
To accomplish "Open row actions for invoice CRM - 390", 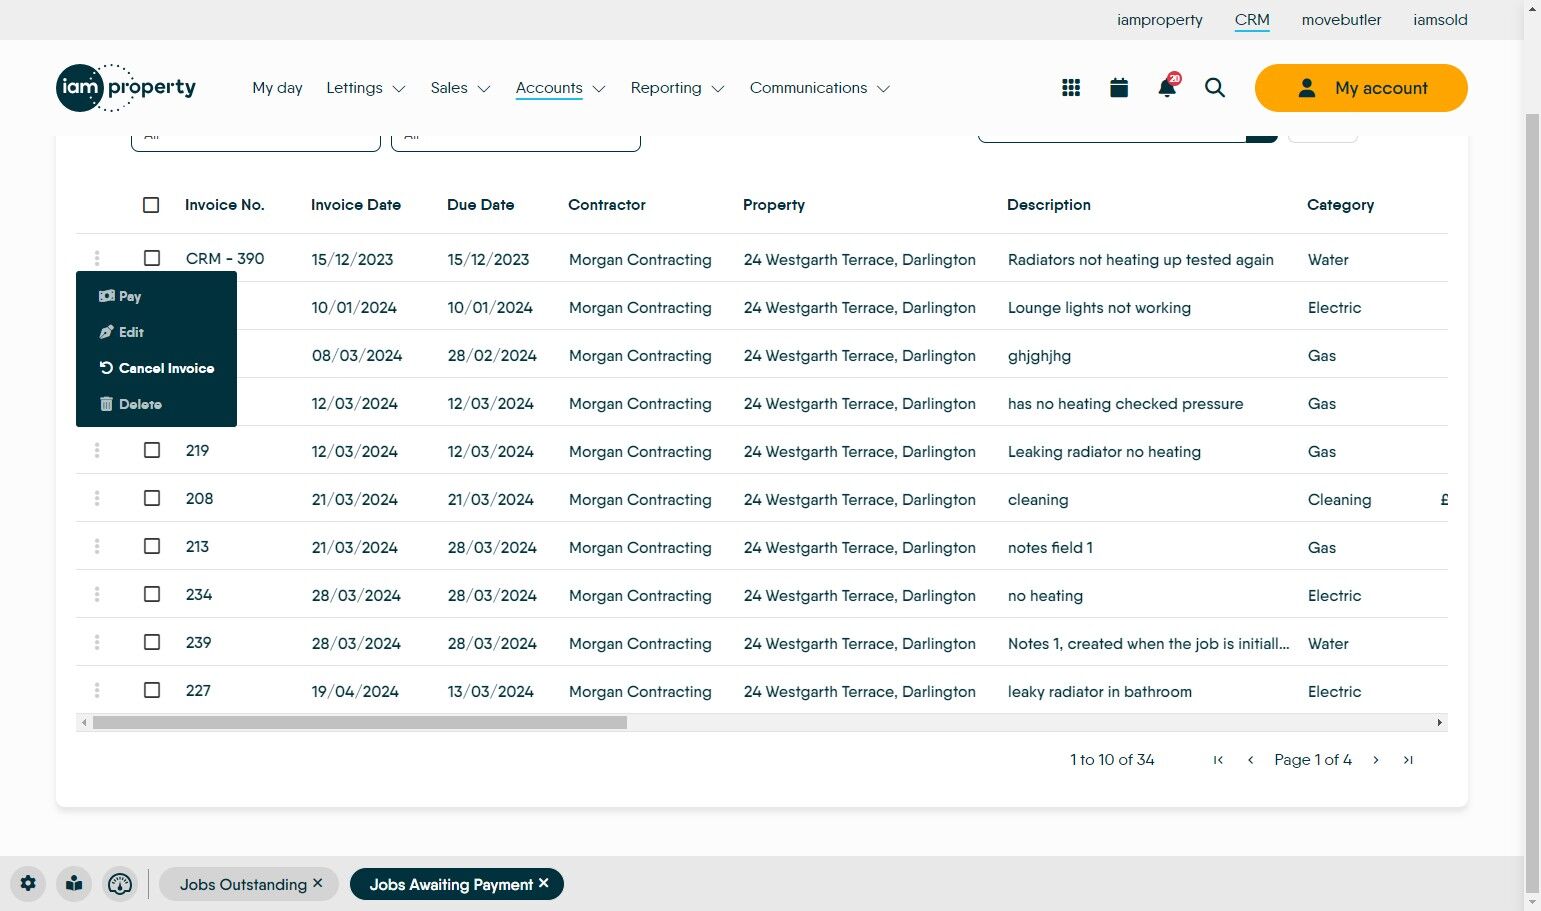I will click(97, 258).
